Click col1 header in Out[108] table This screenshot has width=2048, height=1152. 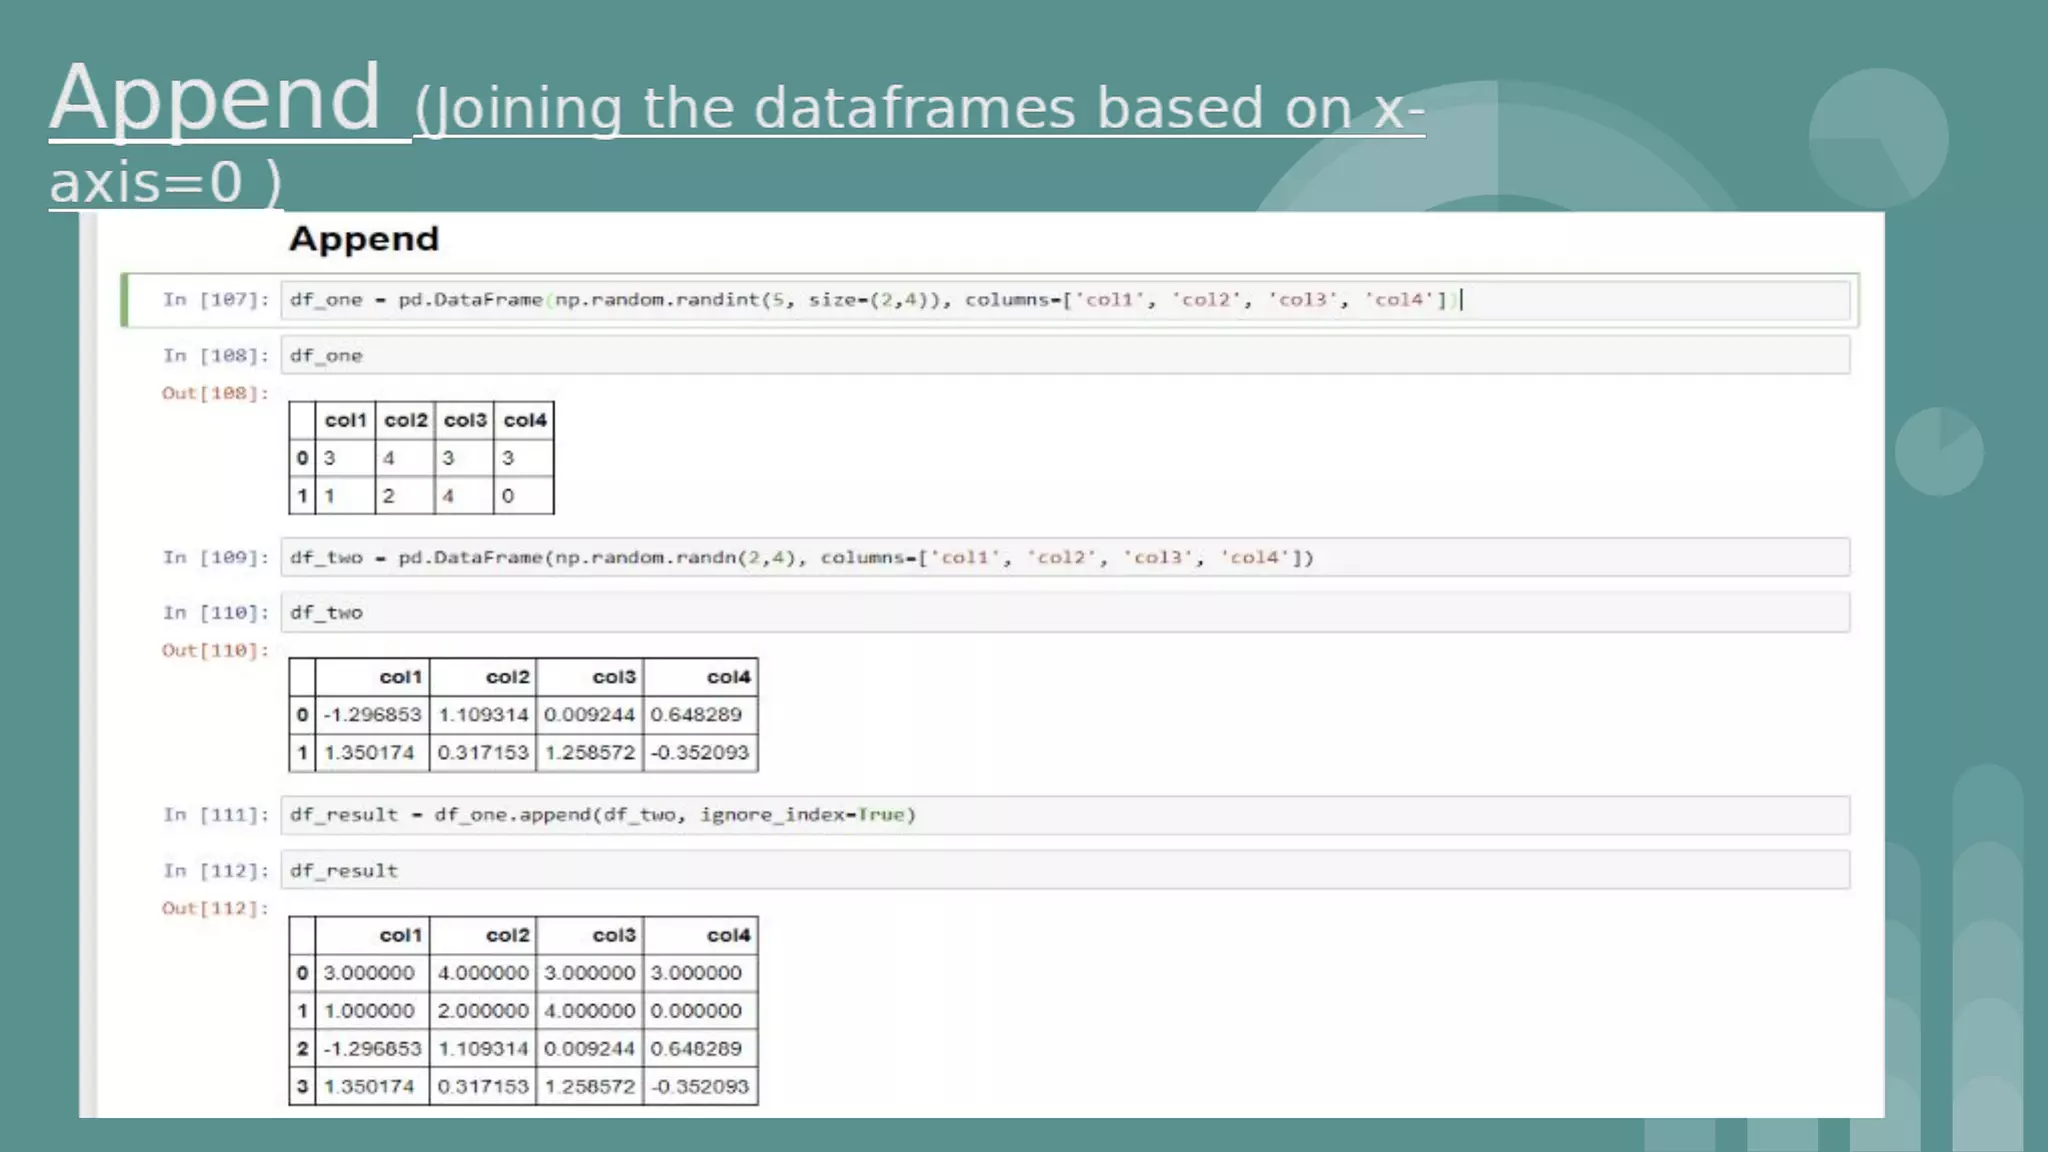pyautogui.click(x=345, y=421)
